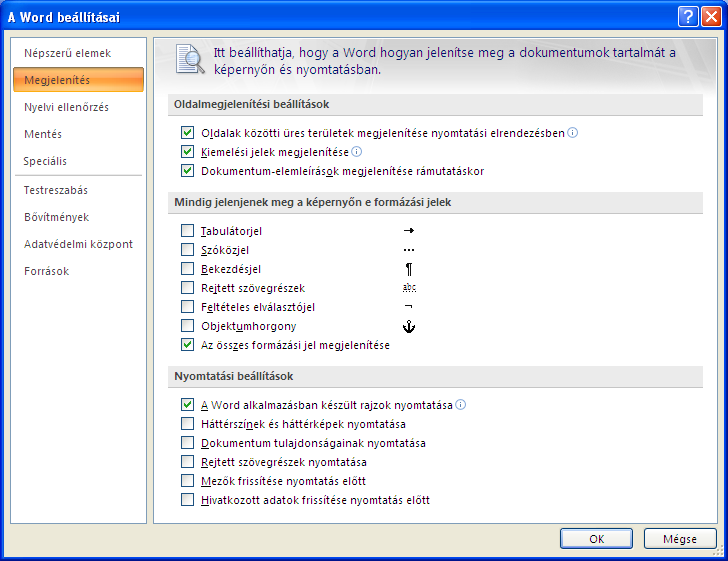Click the anchor symbol beside Objektumhorgony
The image size is (728, 561).
click(x=409, y=326)
